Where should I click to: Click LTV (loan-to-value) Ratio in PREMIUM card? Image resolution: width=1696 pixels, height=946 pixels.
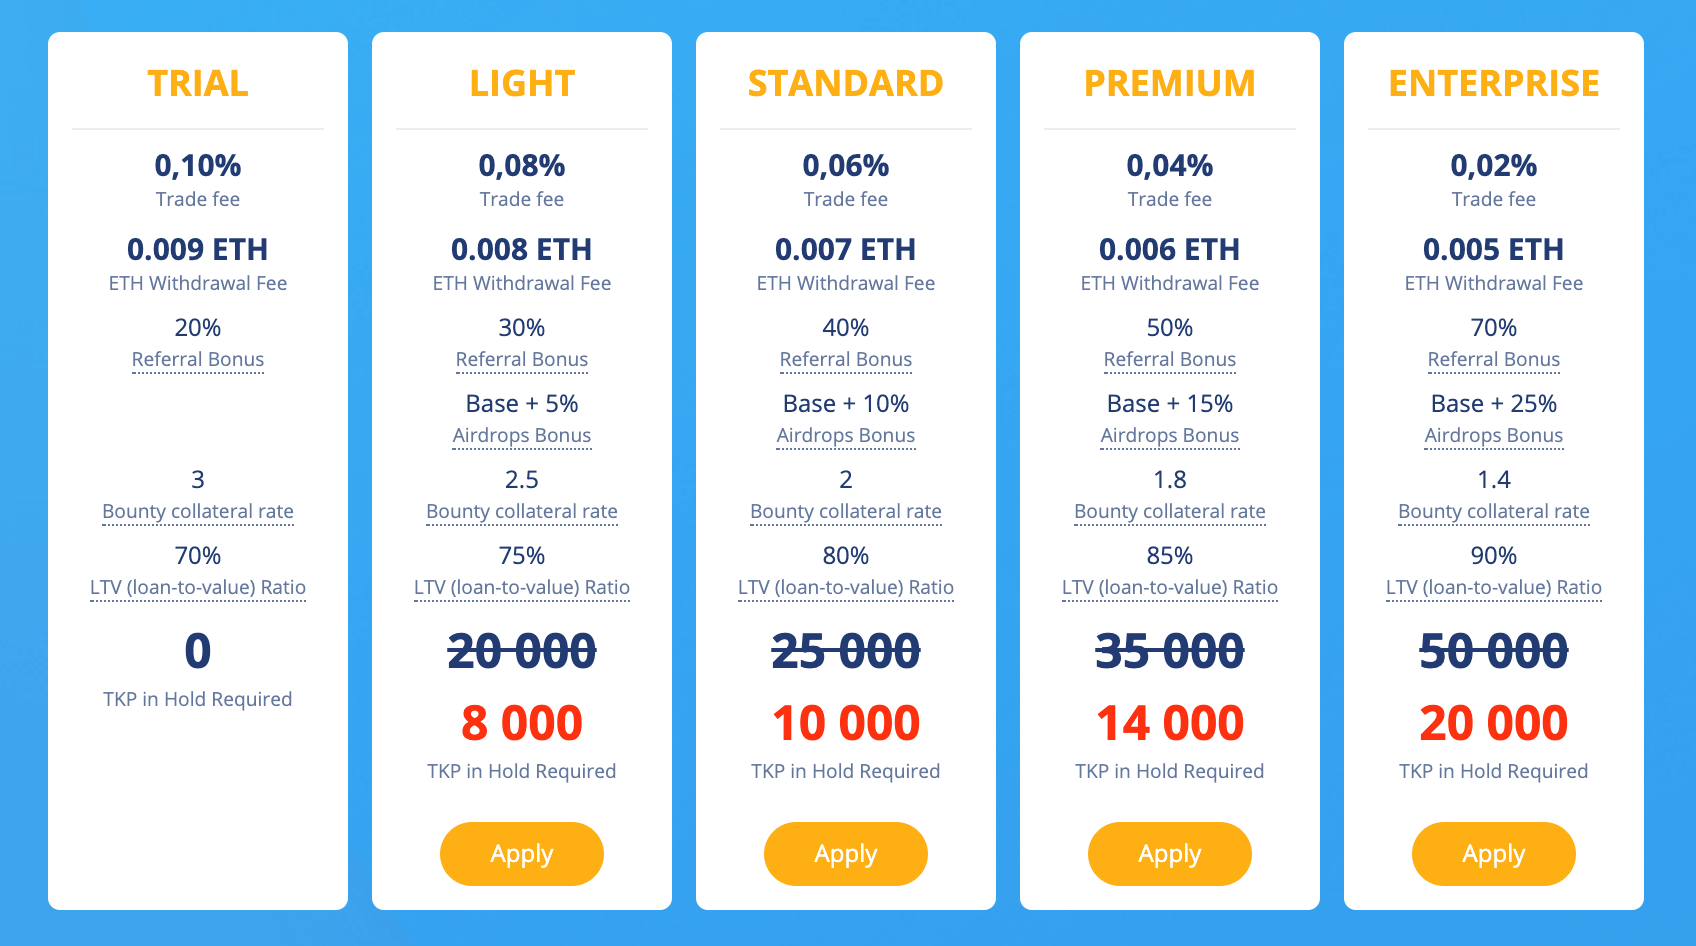click(1170, 587)
